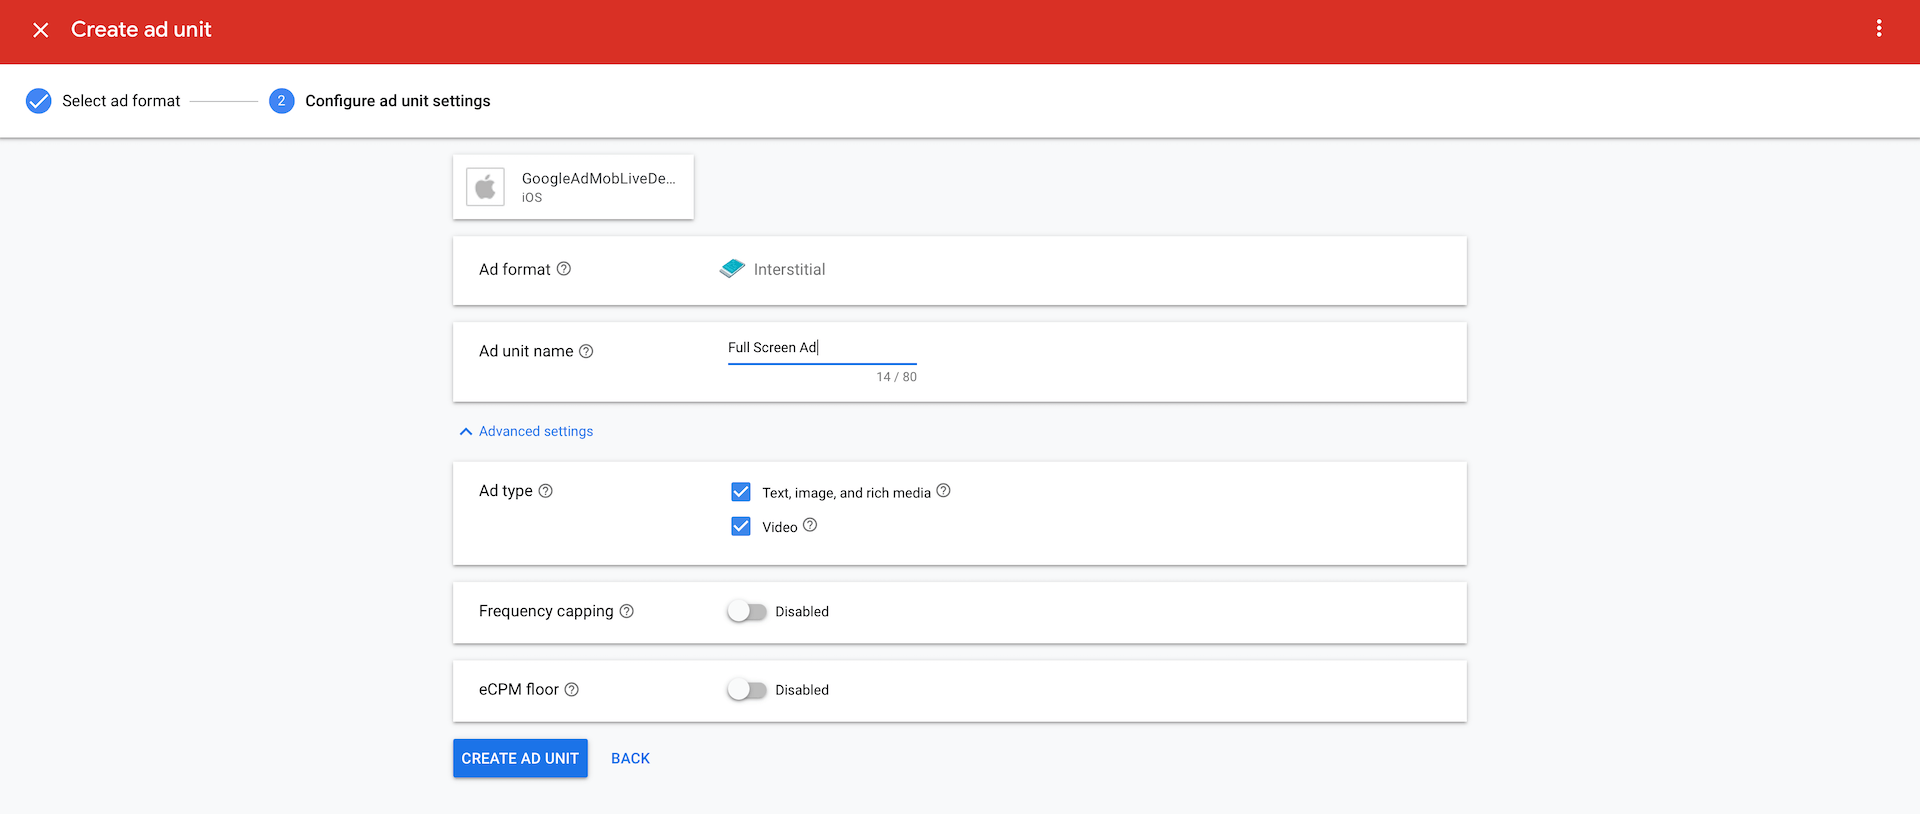Image resolution: width=1920 pixels, height=814 pixels.
Task: Click the Ad unit name text field
Action: pos(821,348)
